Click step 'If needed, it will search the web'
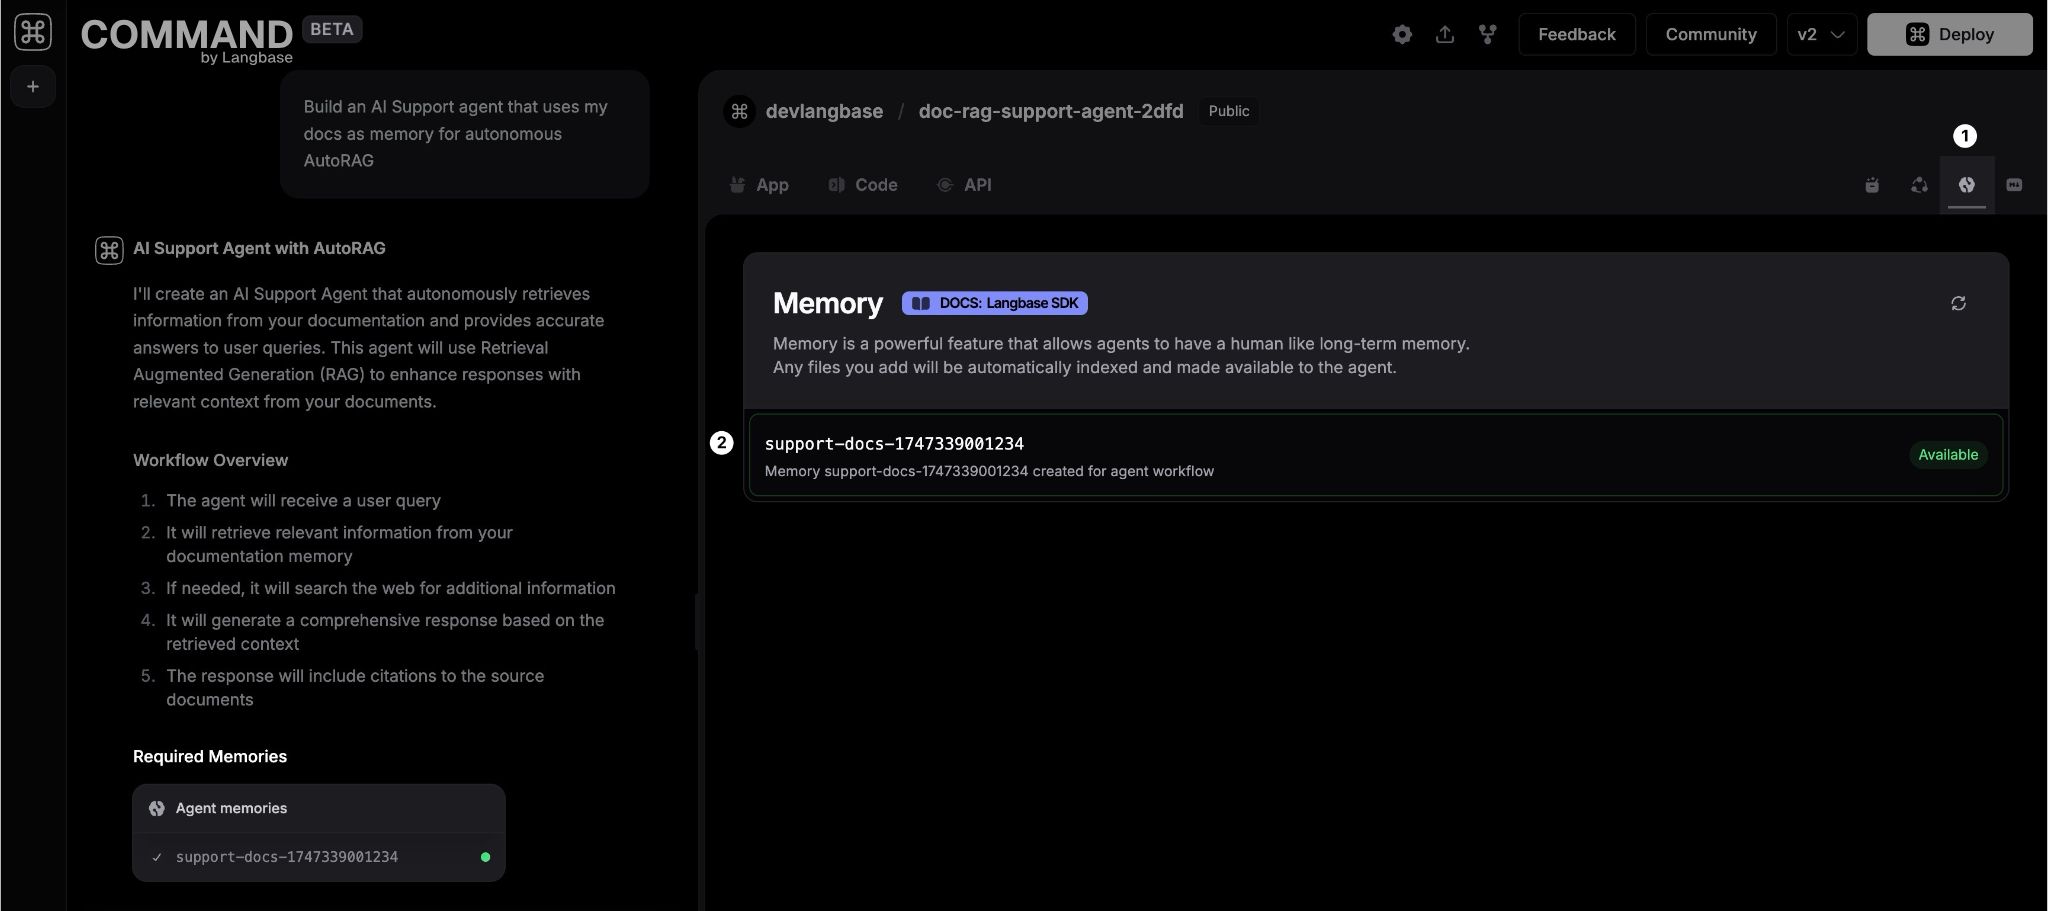 point(390,589)
